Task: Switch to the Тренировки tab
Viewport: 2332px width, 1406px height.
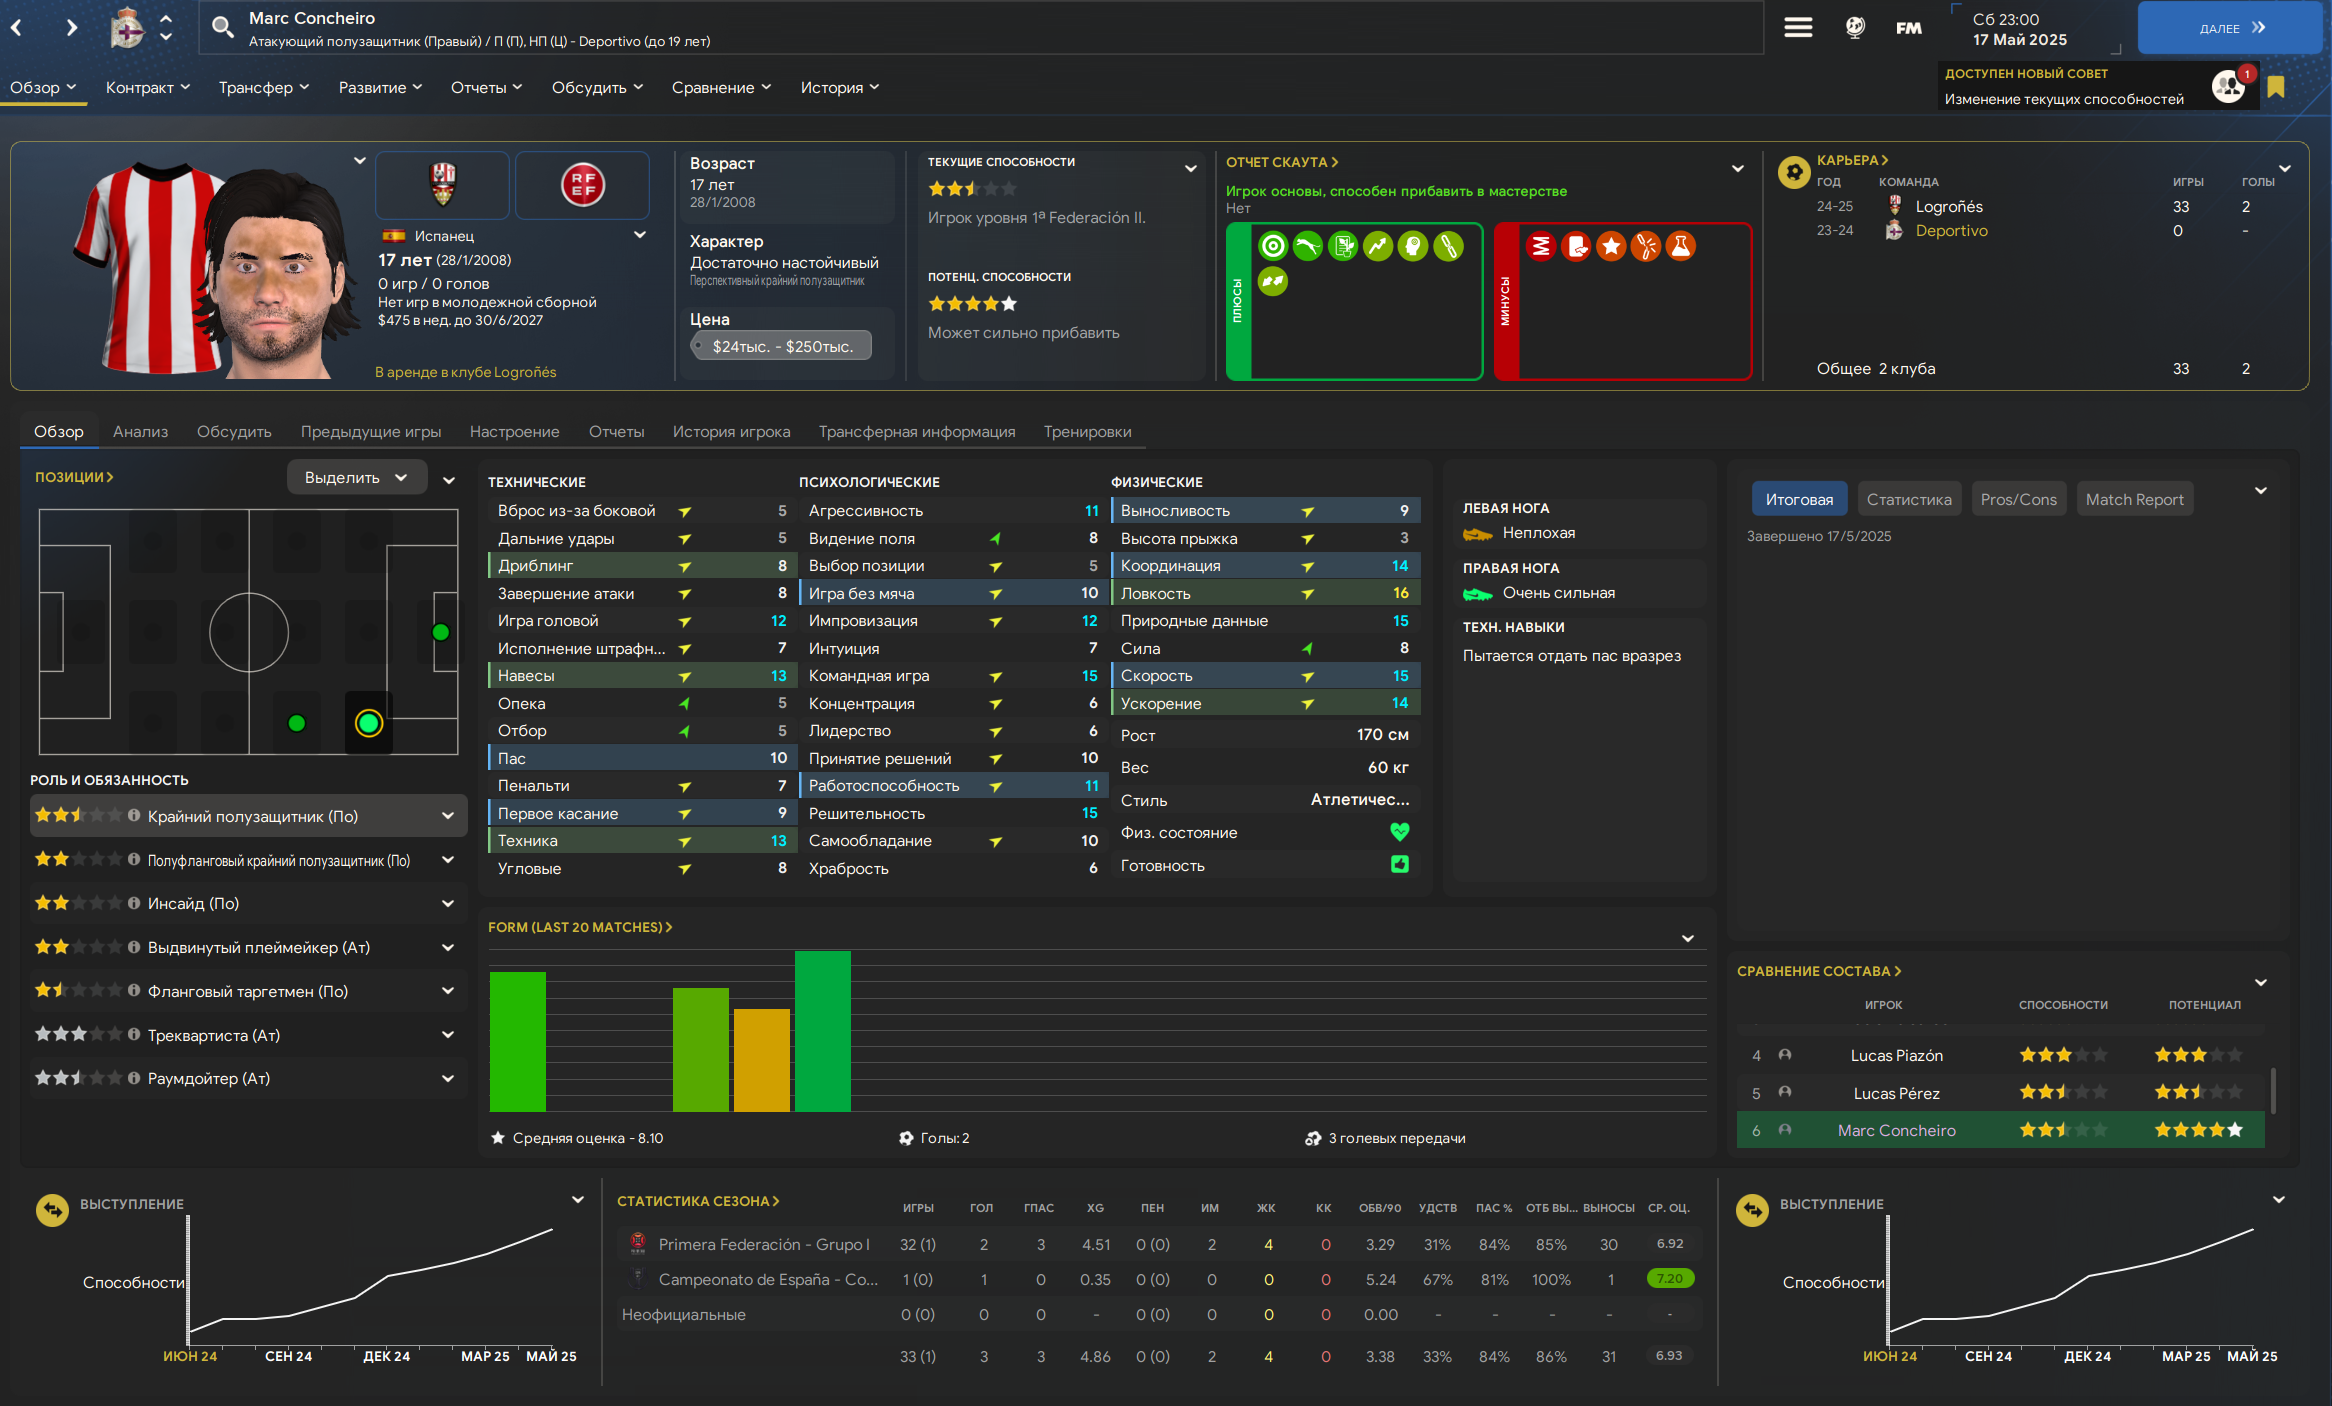Action: click(x=1087, y=431)
